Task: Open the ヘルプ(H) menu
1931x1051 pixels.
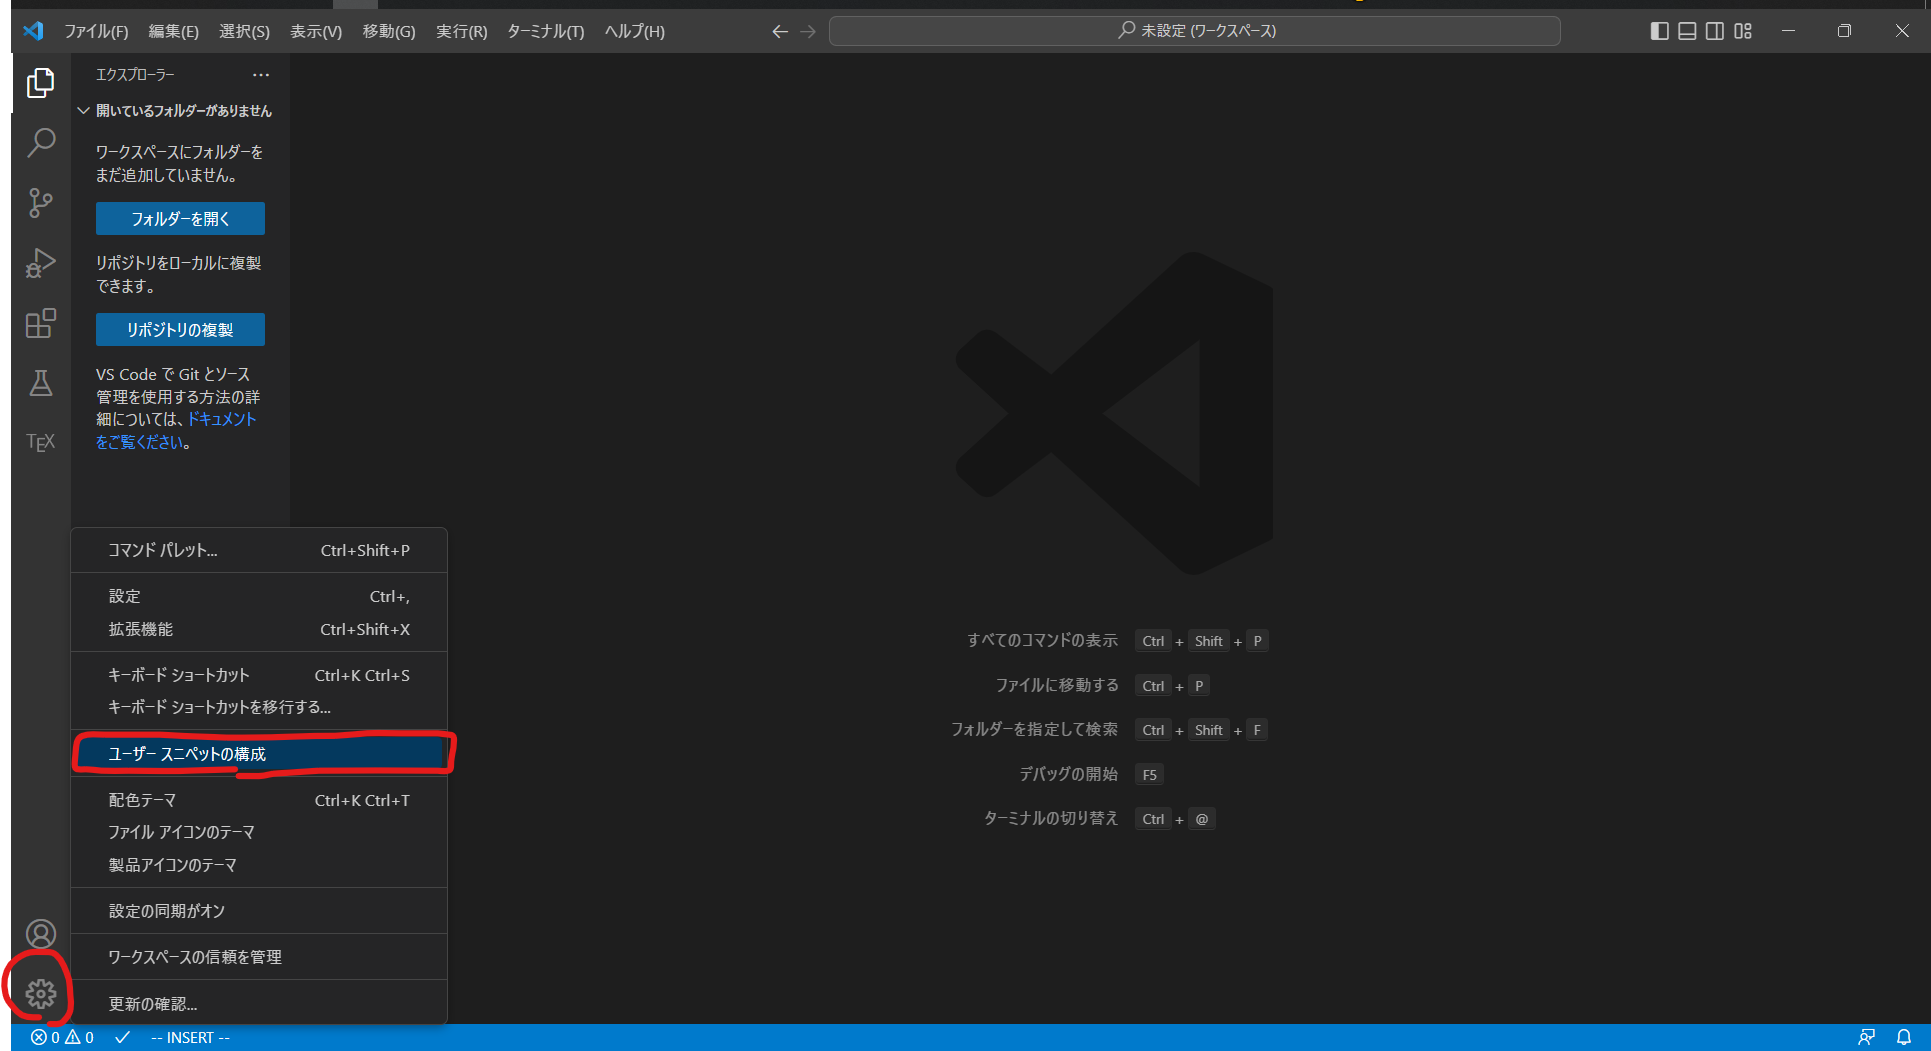Action: (634, 32)
